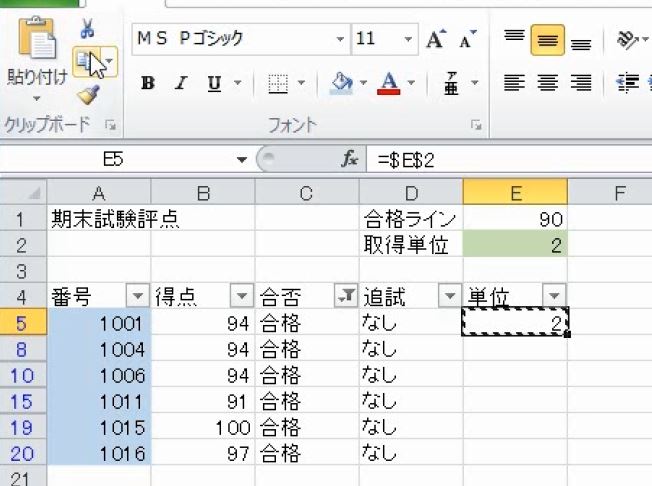Align text right
The image size is (652, 486).
[x=581, y=82]
